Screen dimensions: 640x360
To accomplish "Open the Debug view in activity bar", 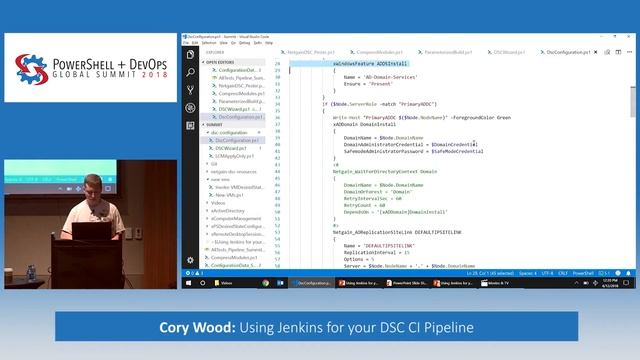I will (x=190, y=108).
